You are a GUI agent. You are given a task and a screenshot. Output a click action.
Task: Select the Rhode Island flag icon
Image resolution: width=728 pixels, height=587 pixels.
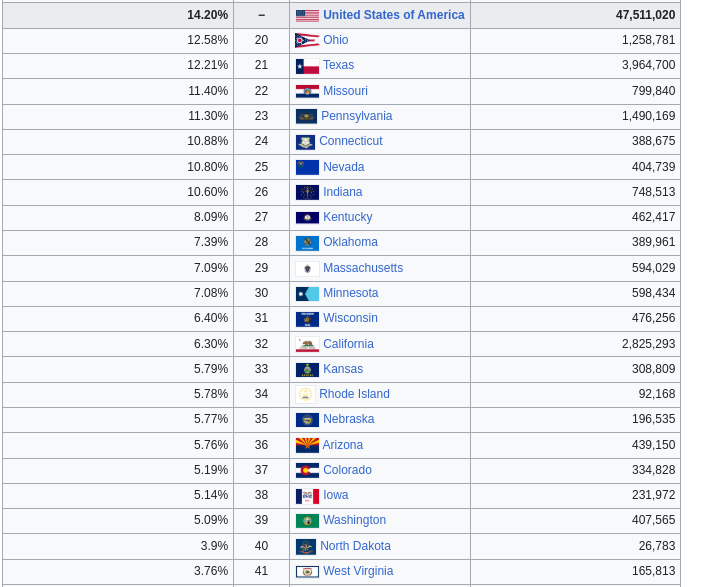pos(306,394)
